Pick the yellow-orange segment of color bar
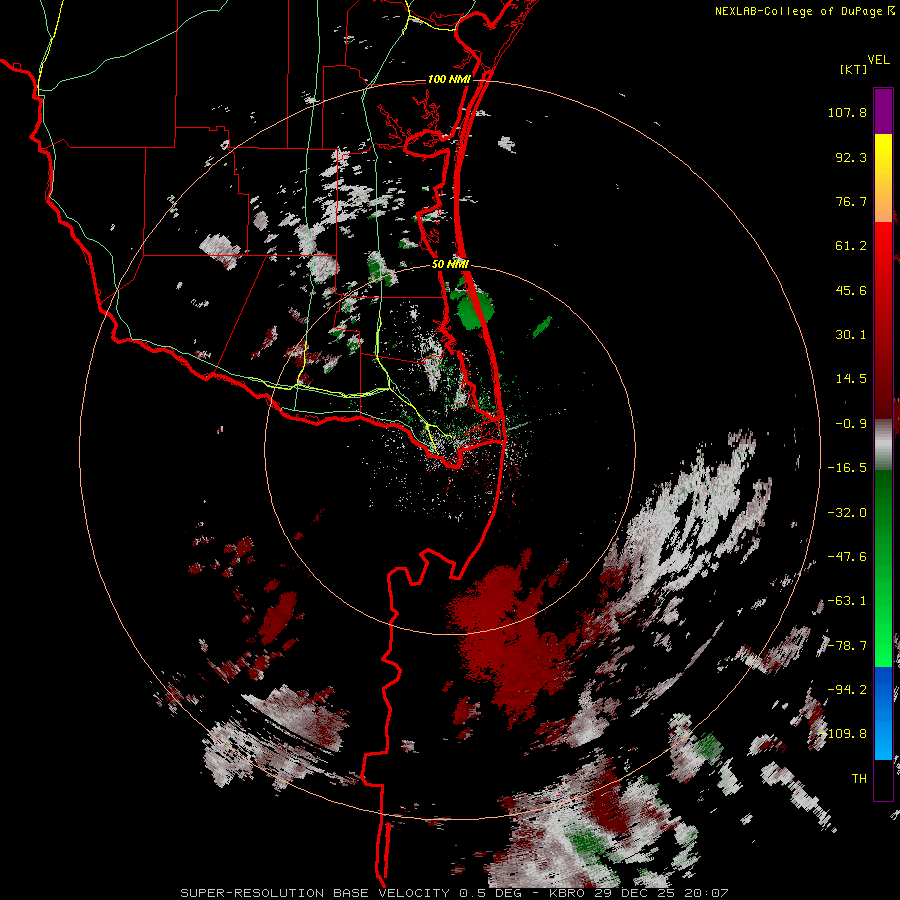The height and width of the screenshot is (900, 900). 883,178
